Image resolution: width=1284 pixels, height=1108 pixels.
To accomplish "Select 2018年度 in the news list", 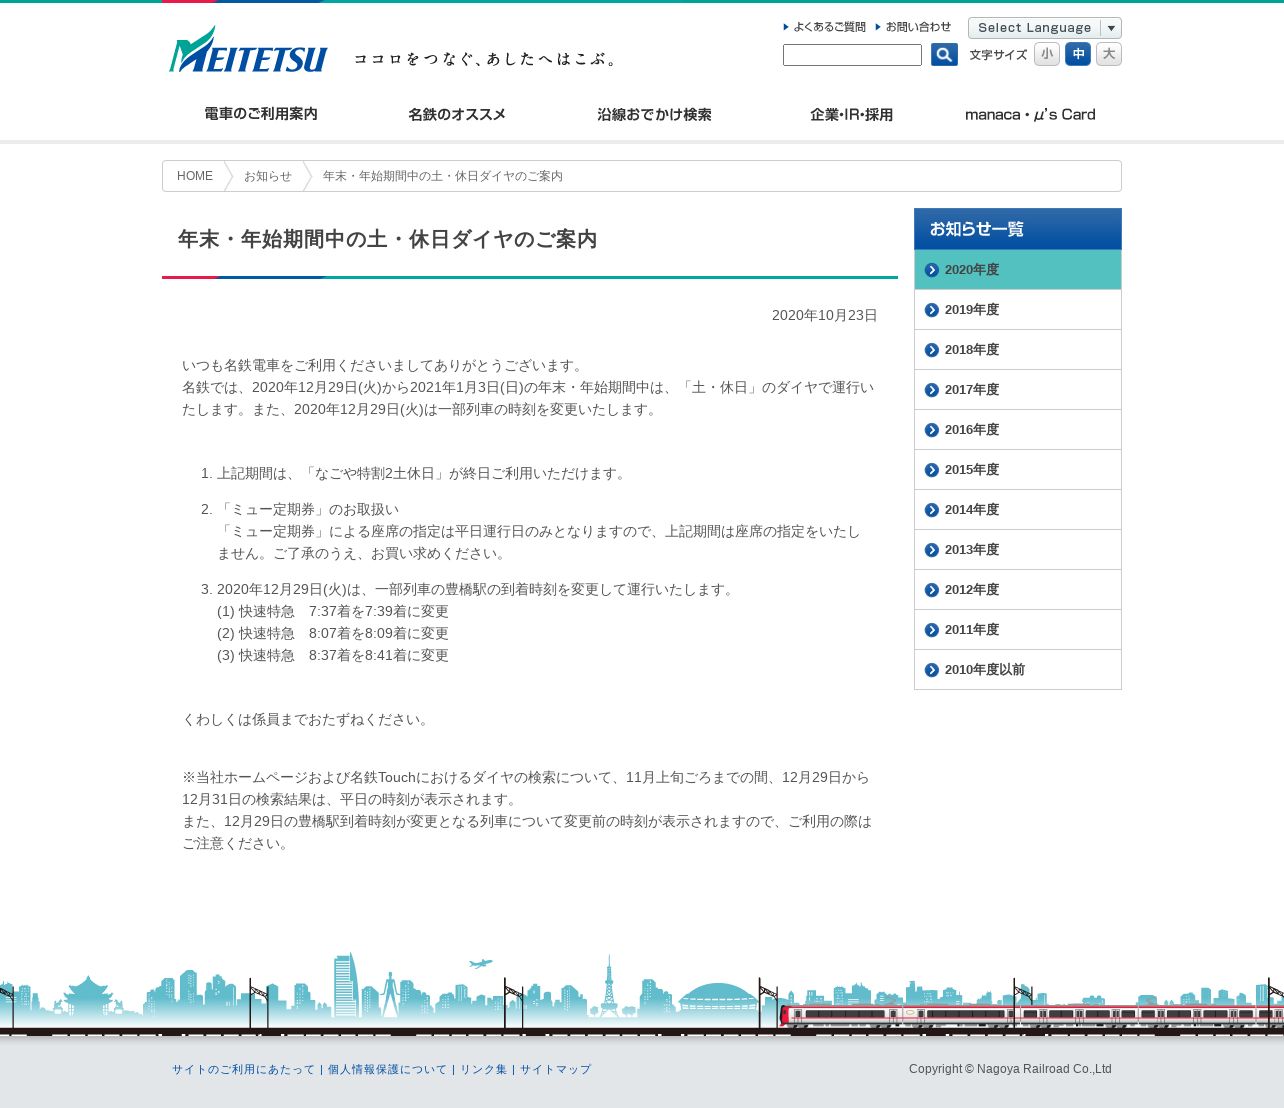I will click(x=1018, y=350).
